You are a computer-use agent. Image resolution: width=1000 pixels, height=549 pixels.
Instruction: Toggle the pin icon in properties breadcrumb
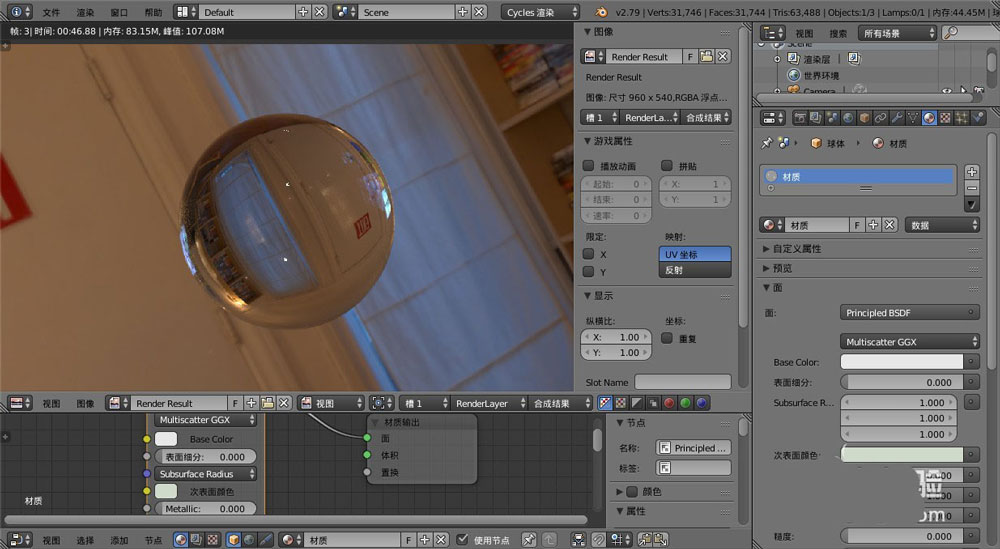tap(767, 143)
